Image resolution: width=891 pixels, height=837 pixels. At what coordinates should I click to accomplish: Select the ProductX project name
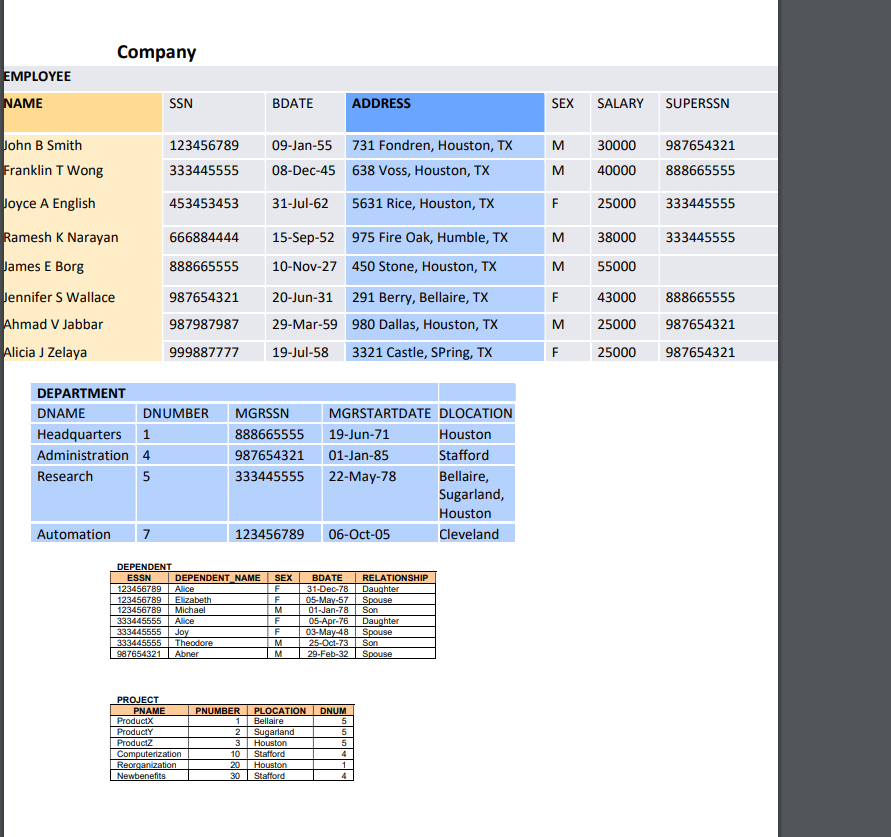coord(134,721)
